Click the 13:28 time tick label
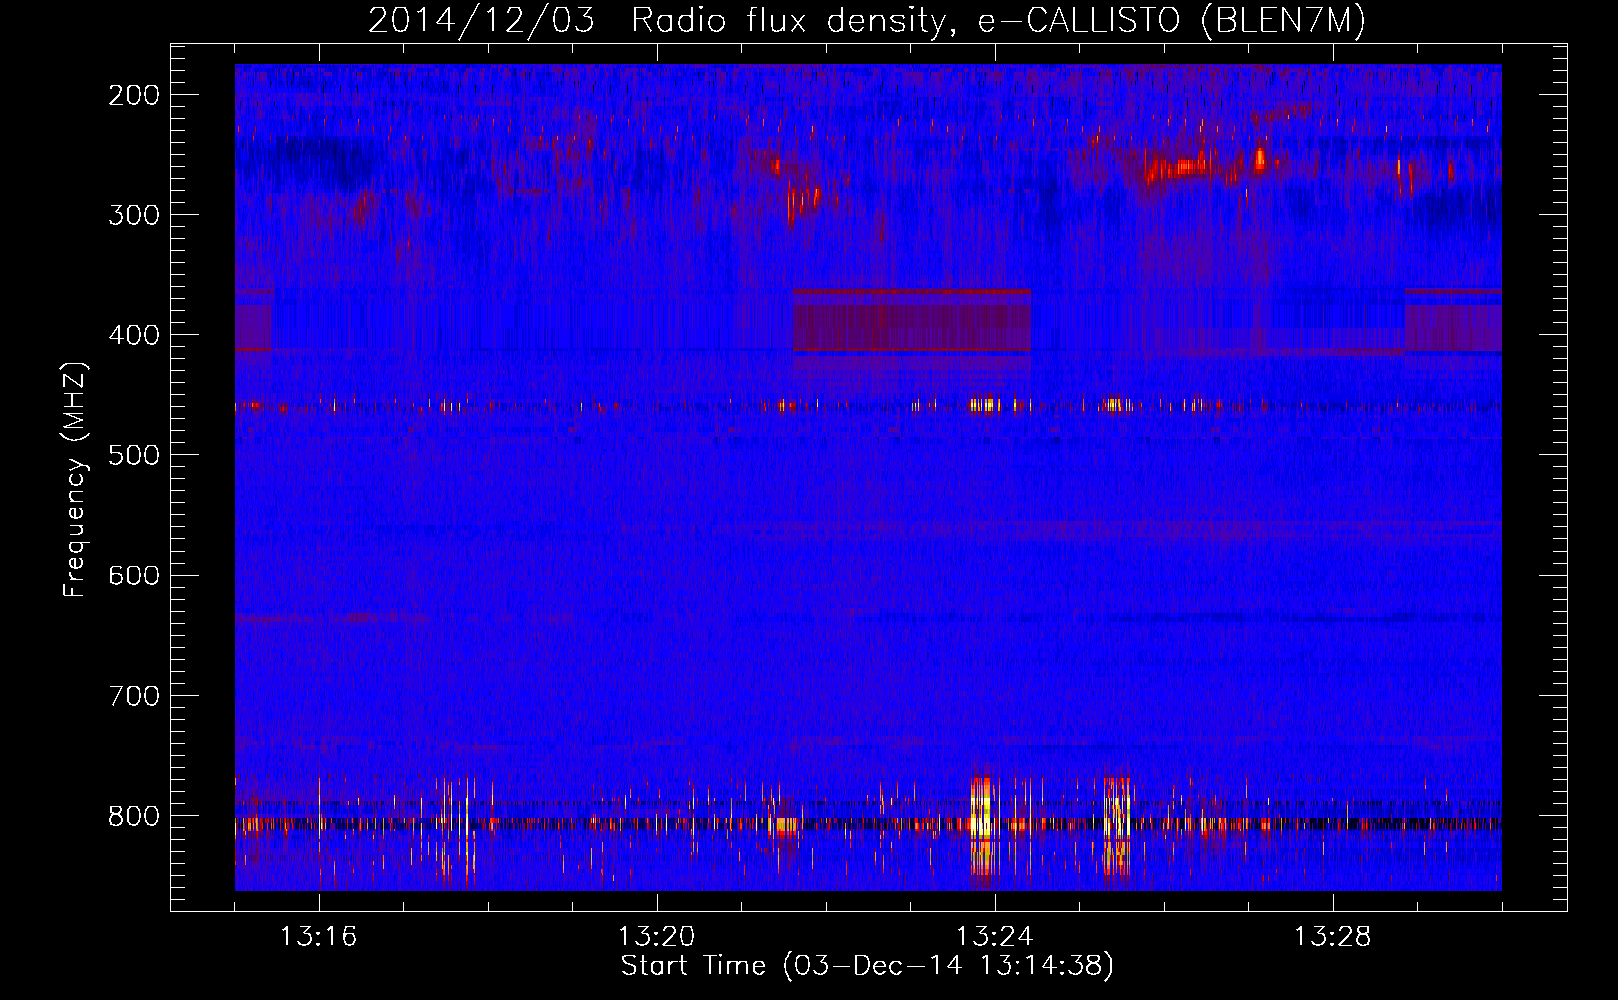This screenshot has height=1000, width=1618. pyautogui.click(x=1333, y=937)
